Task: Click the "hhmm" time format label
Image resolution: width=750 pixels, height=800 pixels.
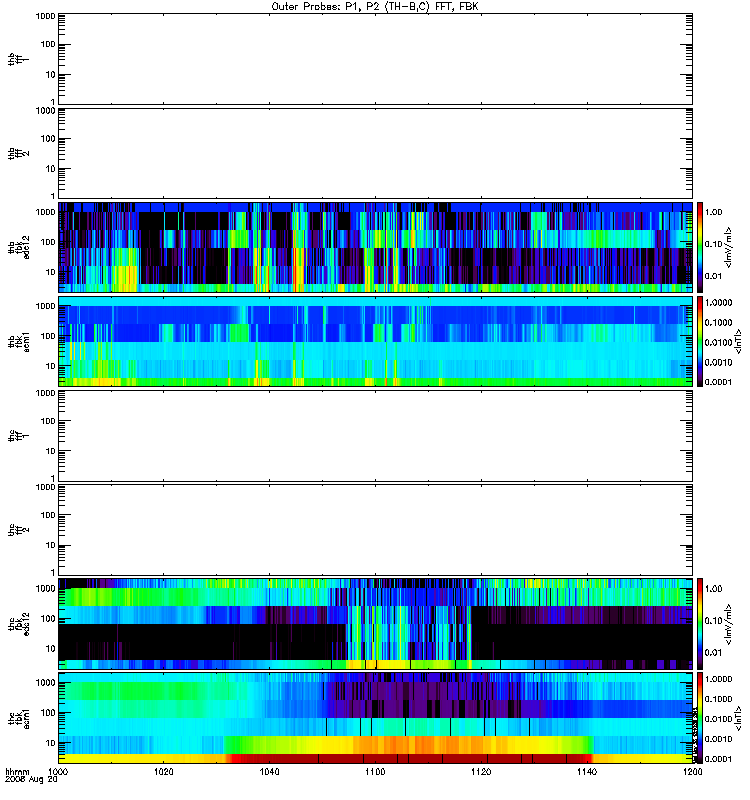Action: tap(17, 771)
